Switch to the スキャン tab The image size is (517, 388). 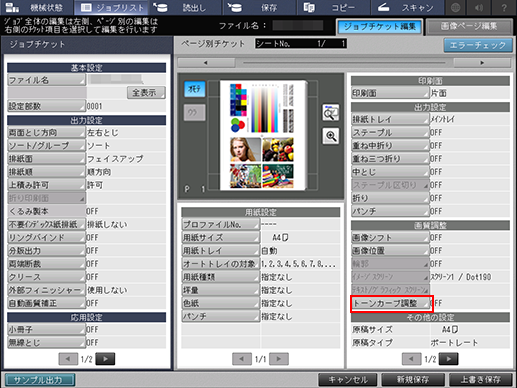click(407, 7)
